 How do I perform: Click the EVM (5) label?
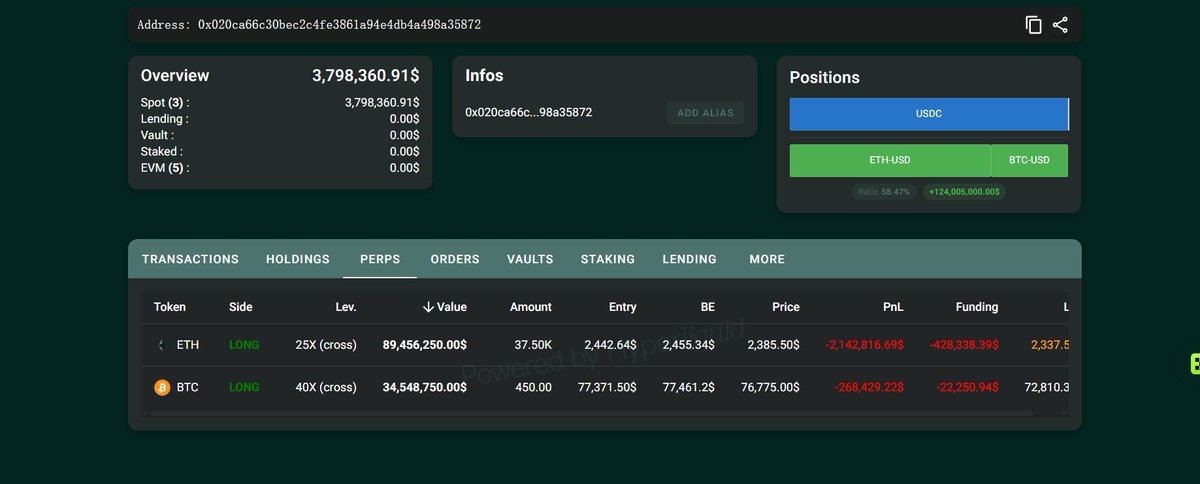click(x=165, y=167)
